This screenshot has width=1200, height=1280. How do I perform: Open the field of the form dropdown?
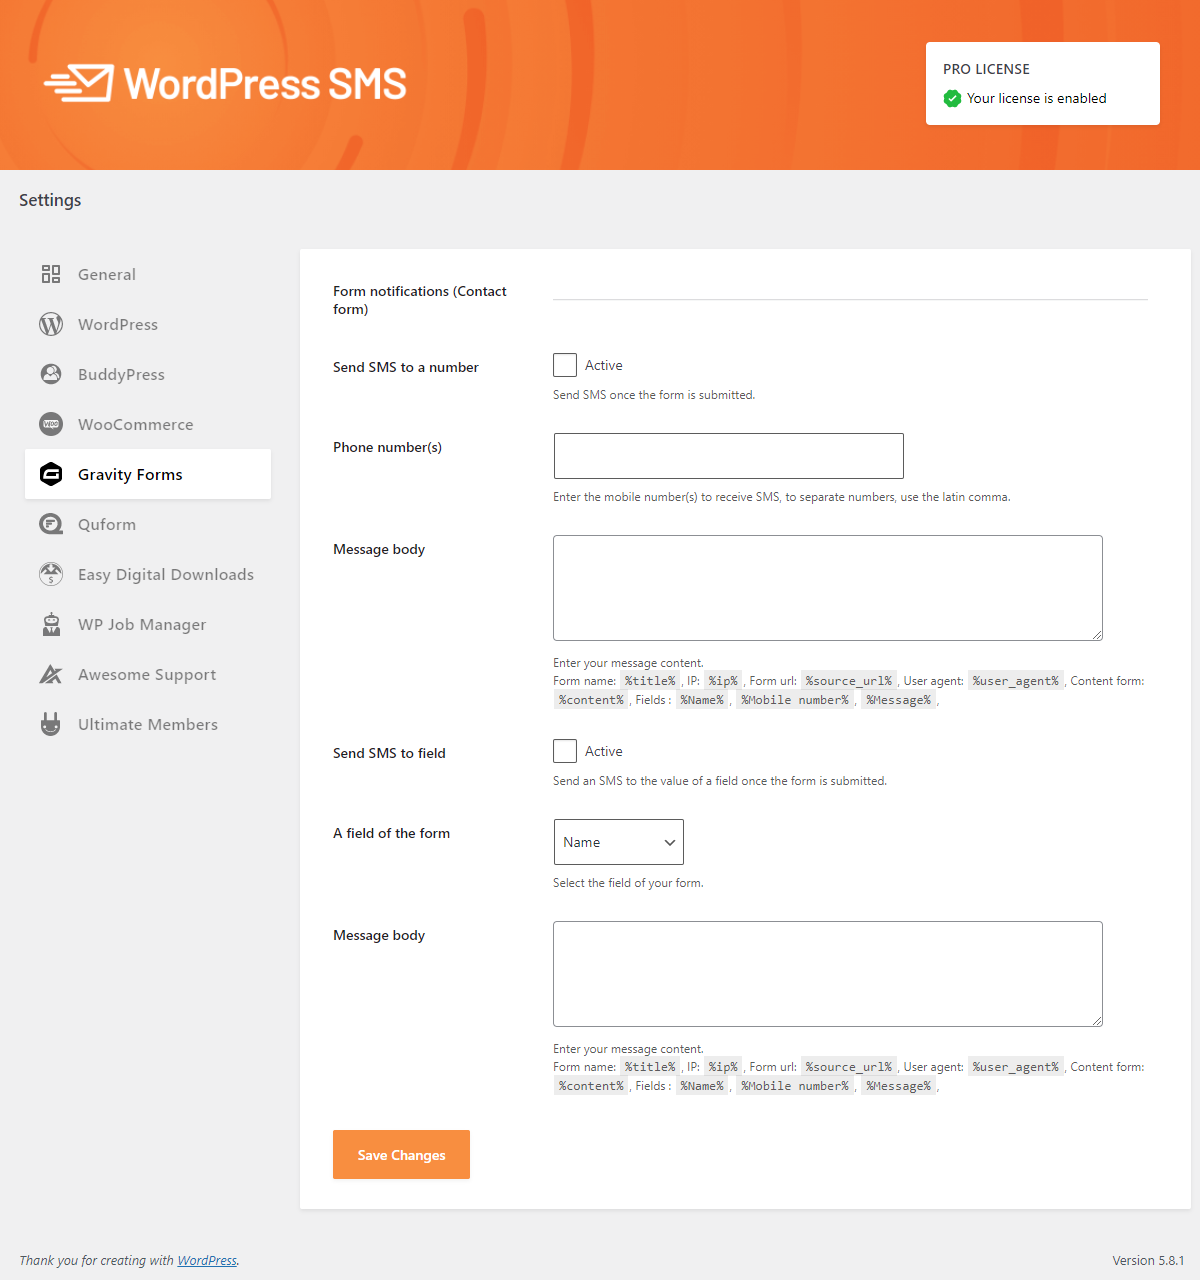click(619, 842)
